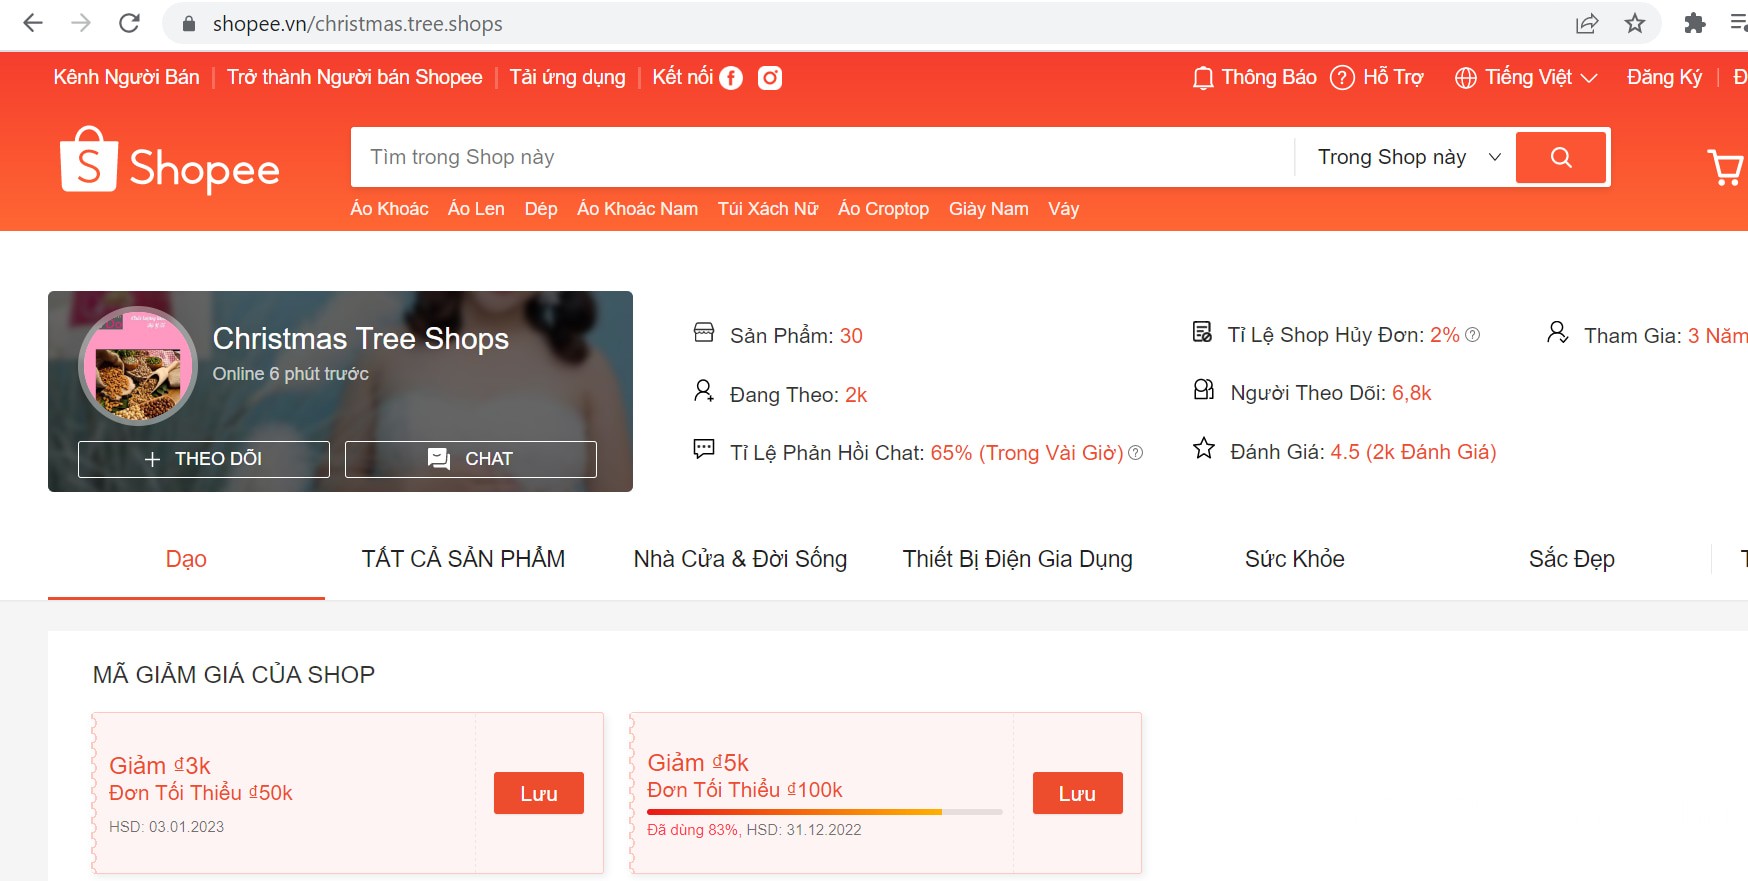Open the Sức Khỏe category tab
This screenshot has width=1748, height=881.
pyautogui.click(x=1294, y=559)
